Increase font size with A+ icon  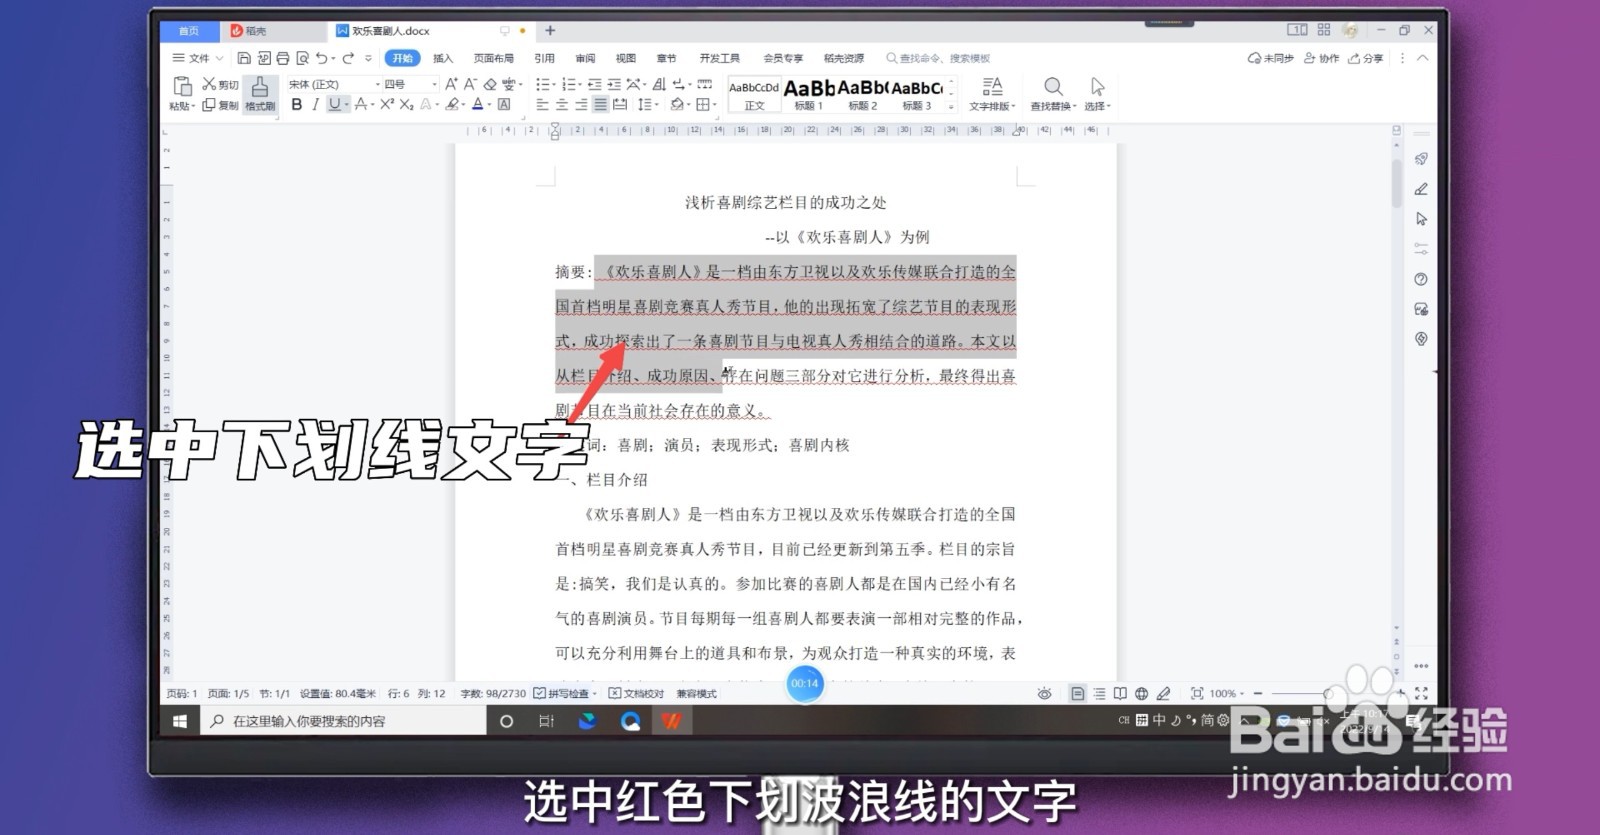point(451,84)
